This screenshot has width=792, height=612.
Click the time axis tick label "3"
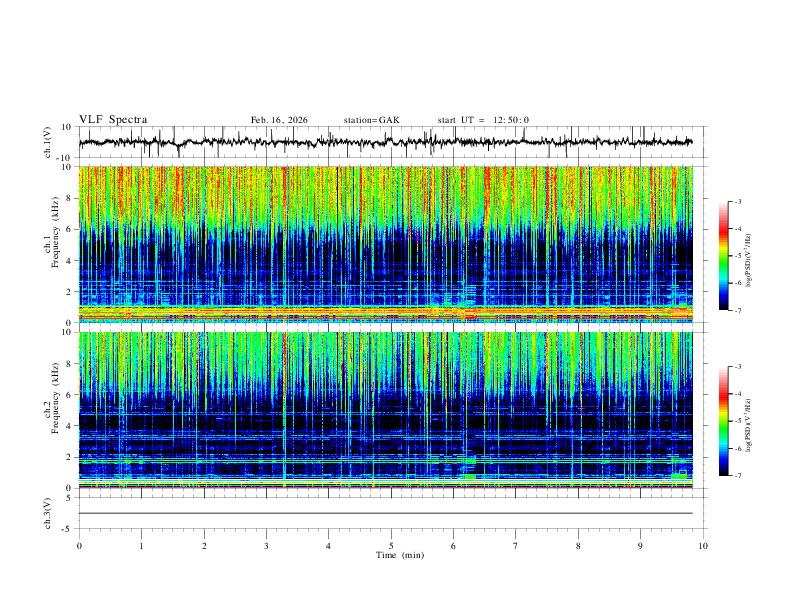pyautogui.click(x=266, y=546)
